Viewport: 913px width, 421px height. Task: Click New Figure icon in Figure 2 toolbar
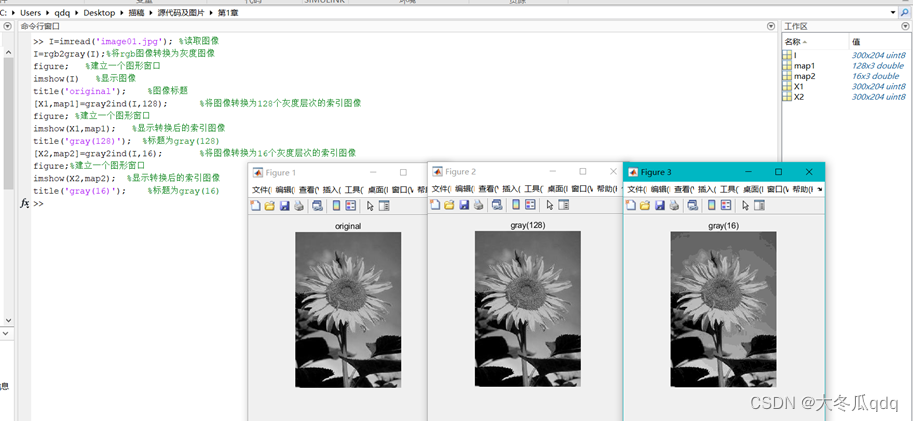click(x=434, y=204)
